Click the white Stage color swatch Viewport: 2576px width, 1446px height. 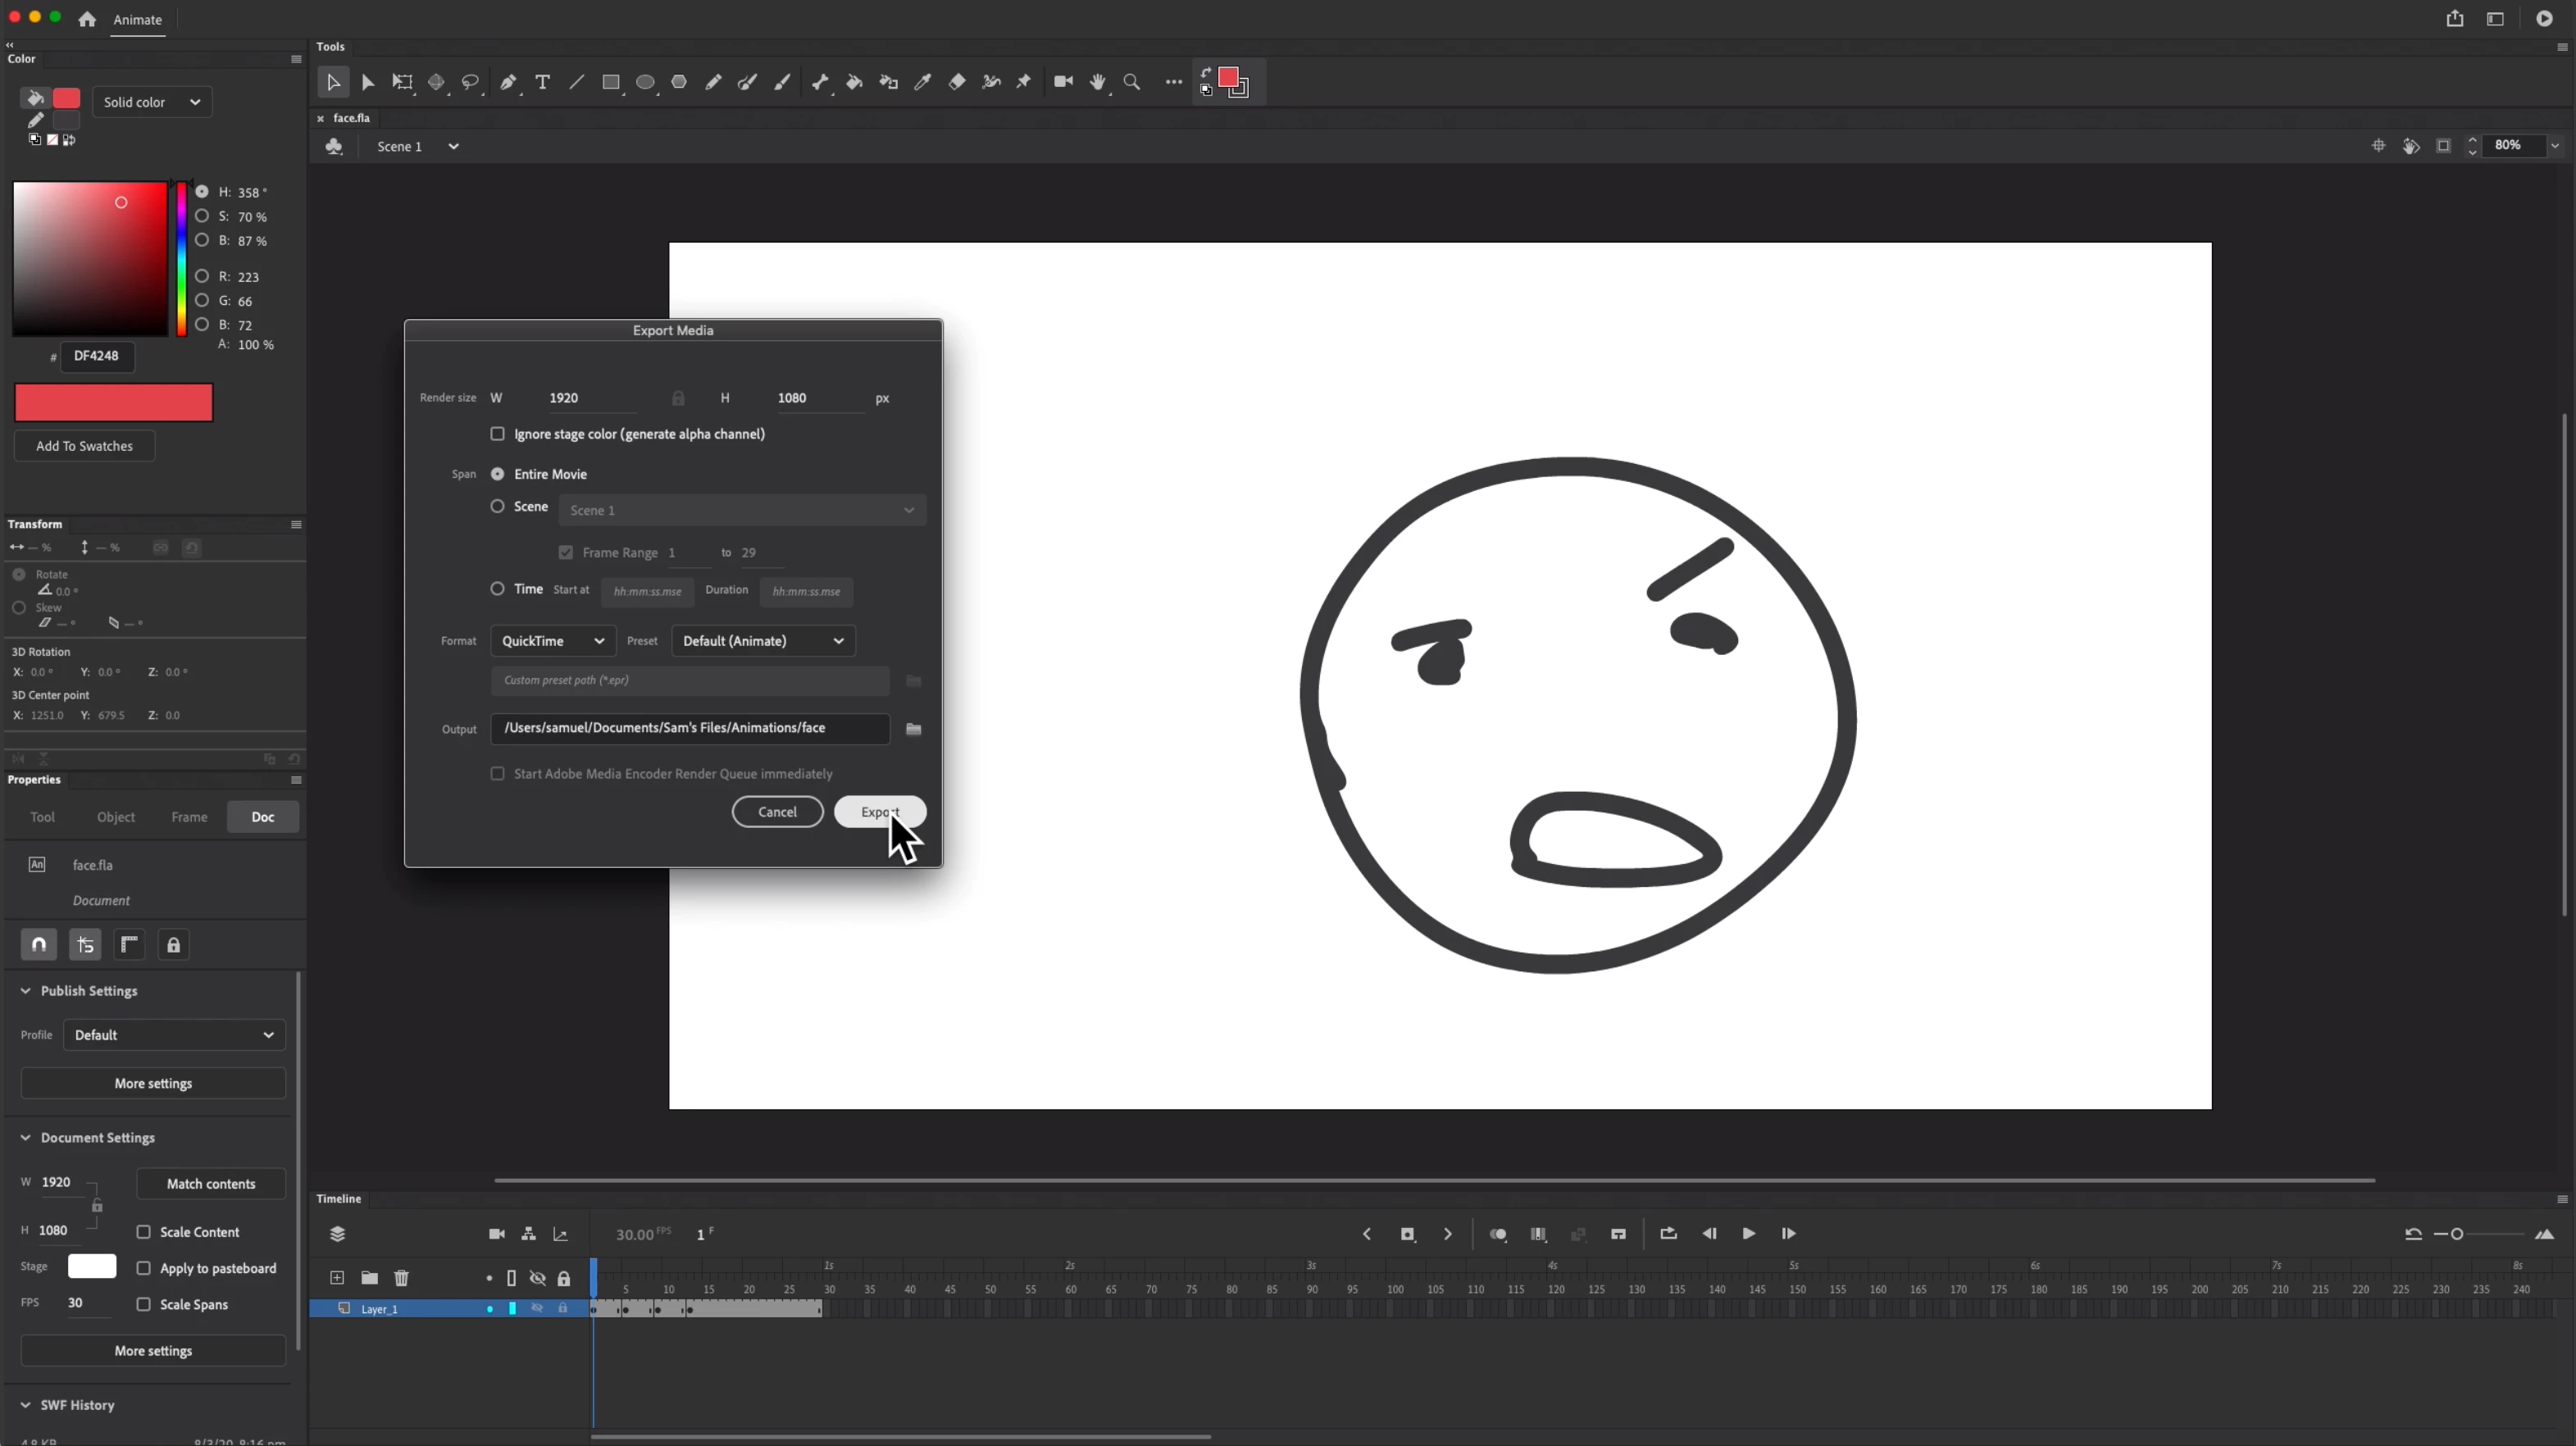[x=92, y=1267]
